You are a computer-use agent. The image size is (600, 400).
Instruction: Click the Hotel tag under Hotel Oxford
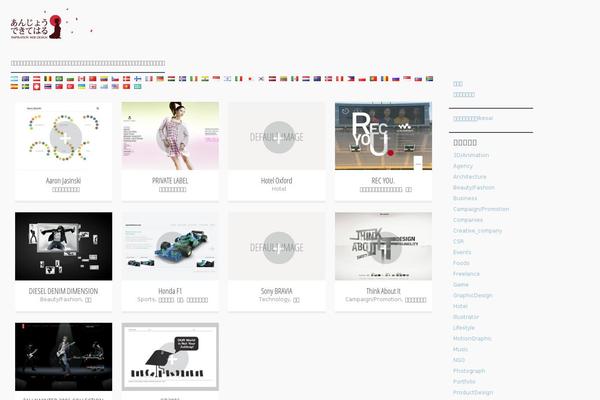click(x=279, y=189)
